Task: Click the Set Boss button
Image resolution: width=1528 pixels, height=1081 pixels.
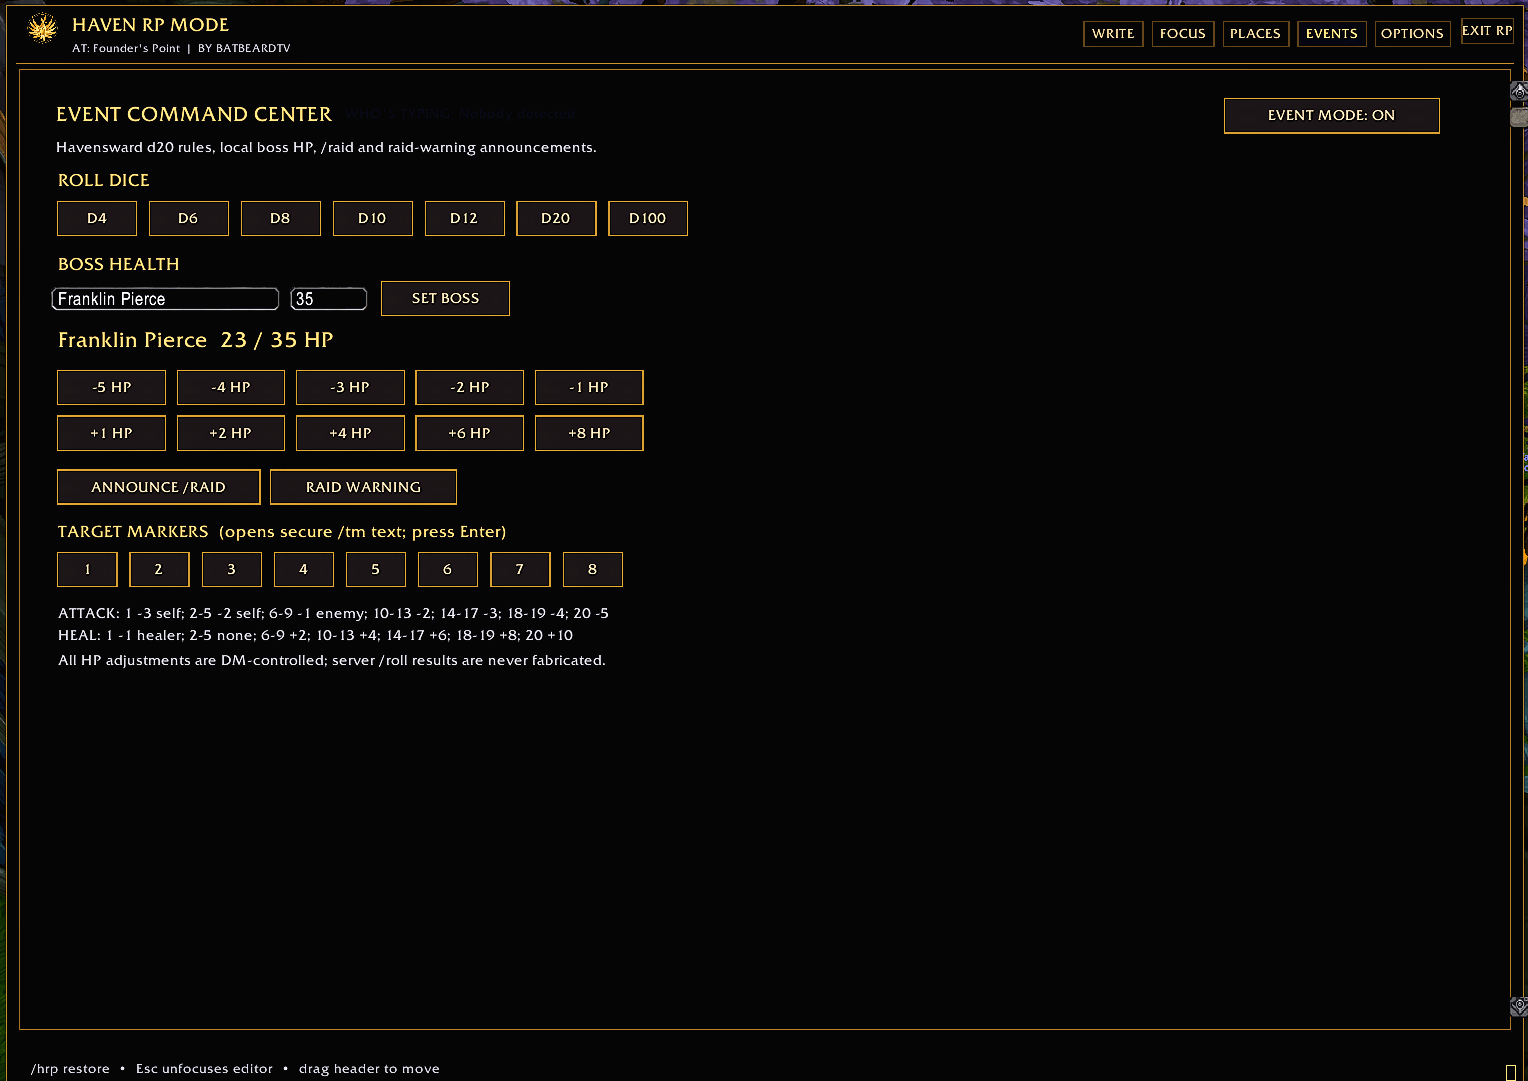Action: [x=445, y=298]
